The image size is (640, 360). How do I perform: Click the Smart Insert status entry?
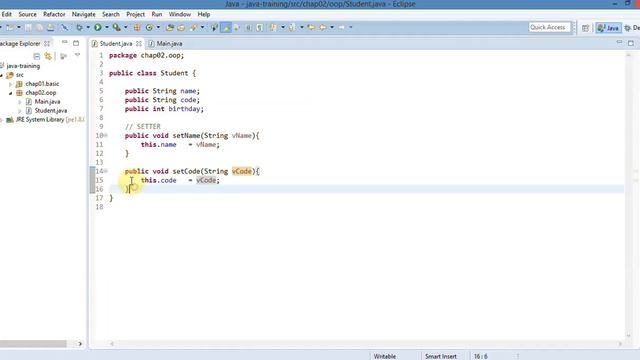pyautogui.click(x=440, y=356)
